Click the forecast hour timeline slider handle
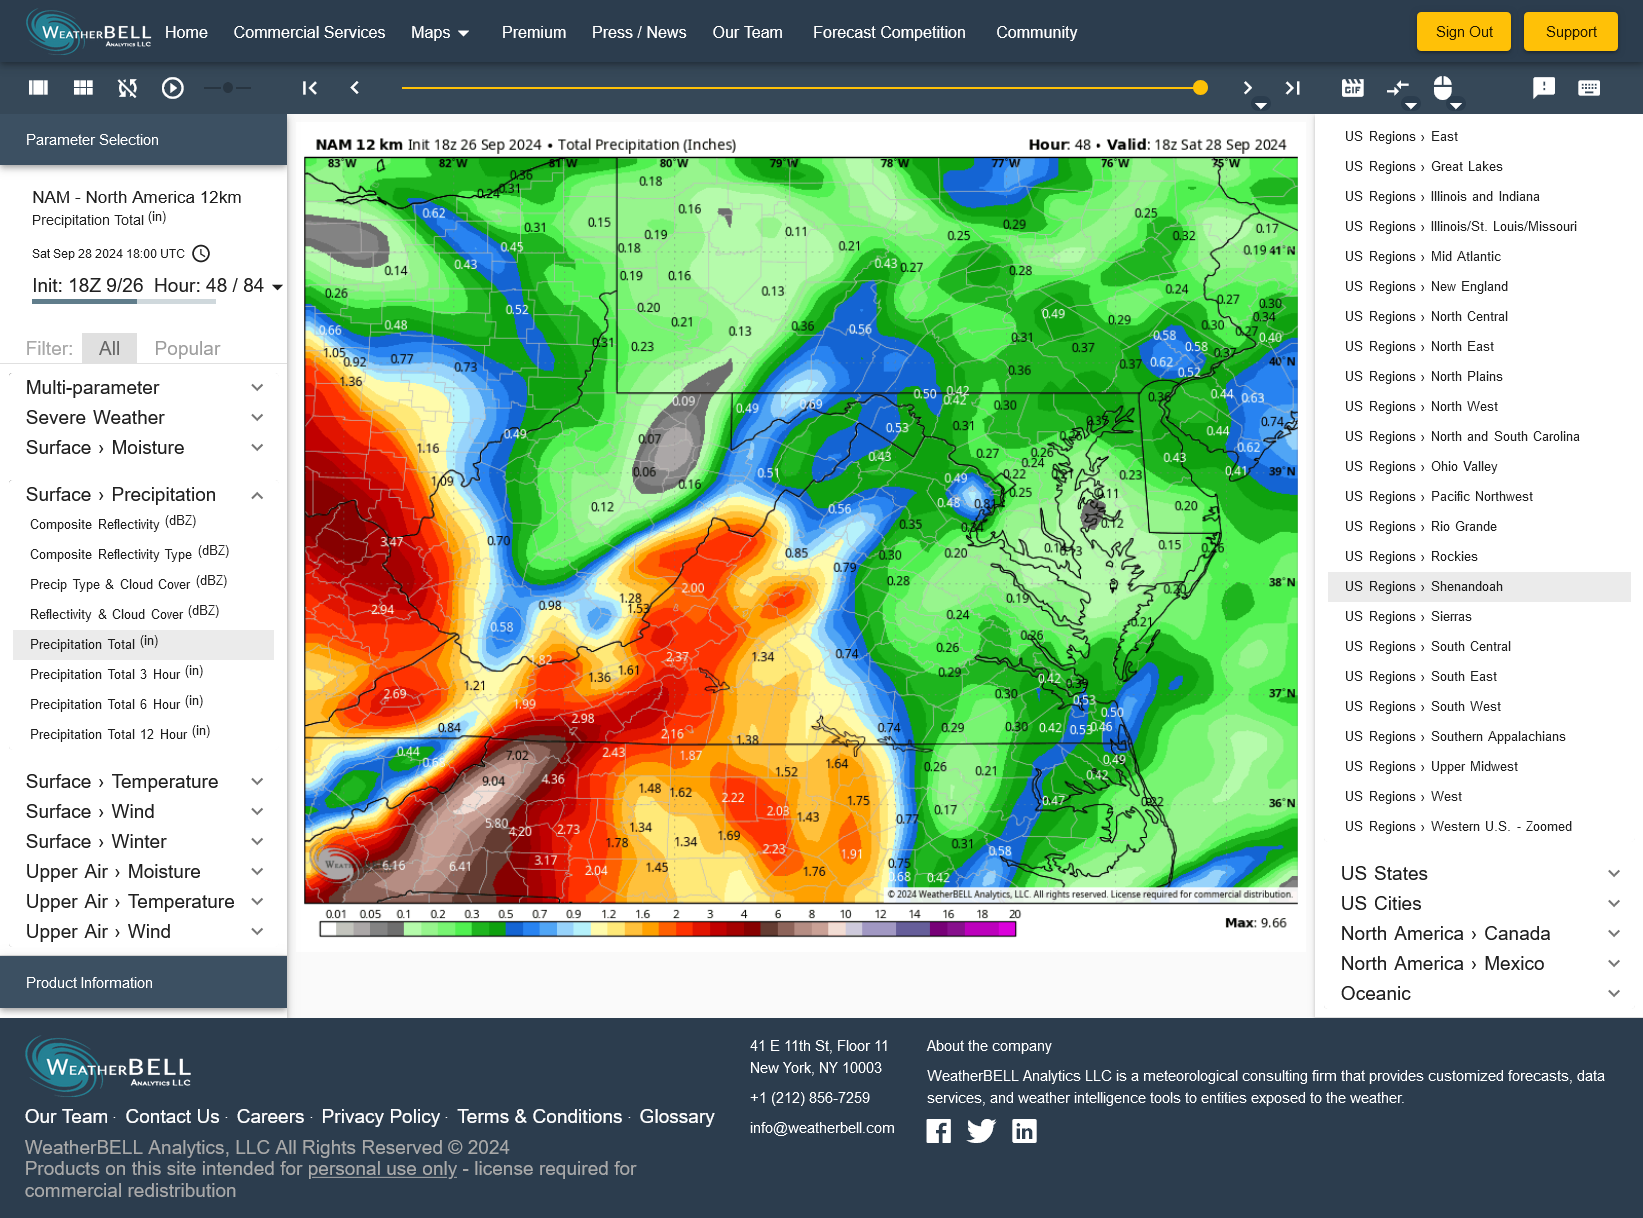The width and height of the screenshot is (1643, 1218). (1200, 88)
